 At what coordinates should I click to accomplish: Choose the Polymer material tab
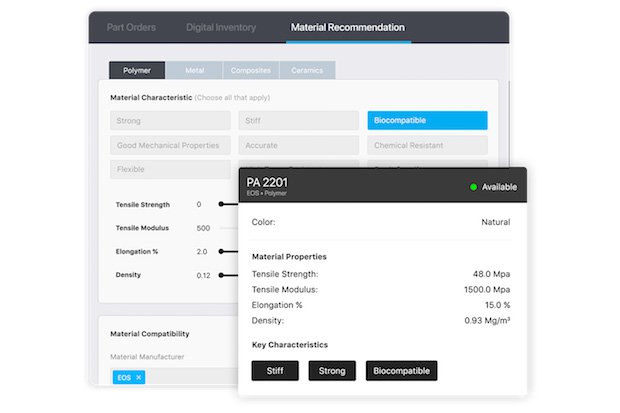(x=137, y=70)
